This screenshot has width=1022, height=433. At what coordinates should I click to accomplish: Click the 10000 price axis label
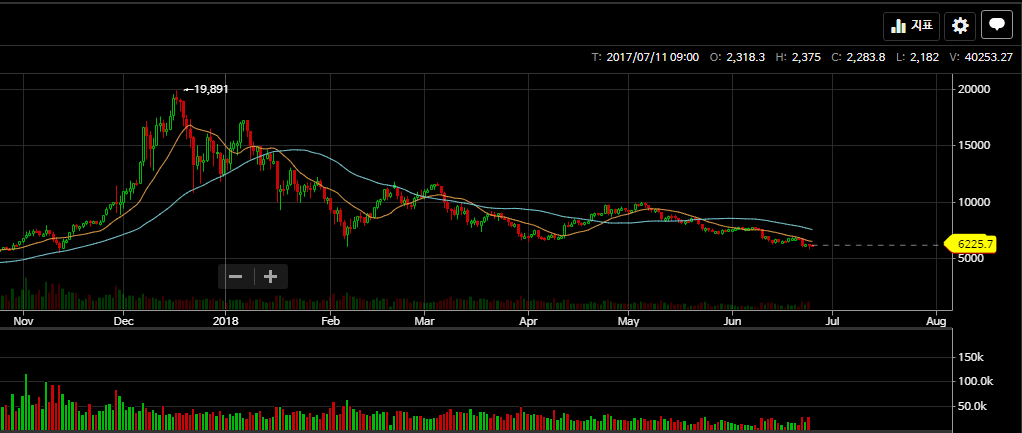(x=975, y=202)
